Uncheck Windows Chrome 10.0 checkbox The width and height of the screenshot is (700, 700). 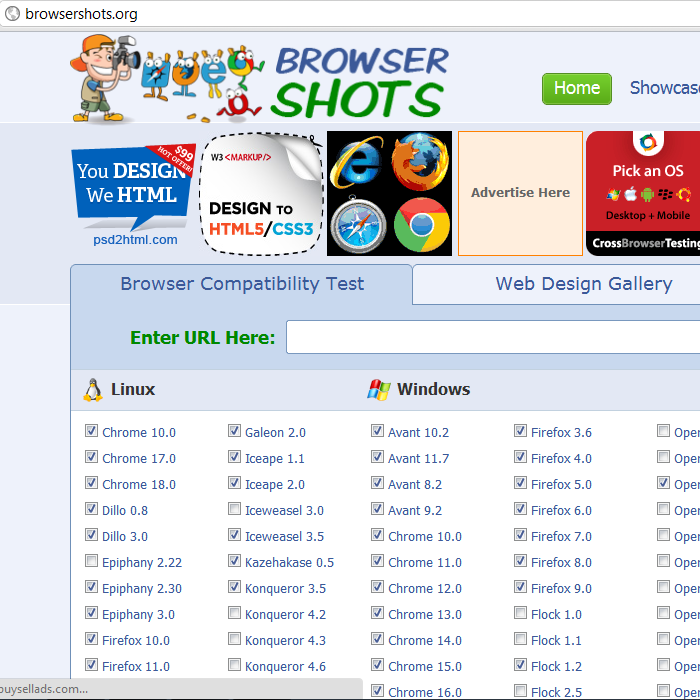(x=377, y=534)
